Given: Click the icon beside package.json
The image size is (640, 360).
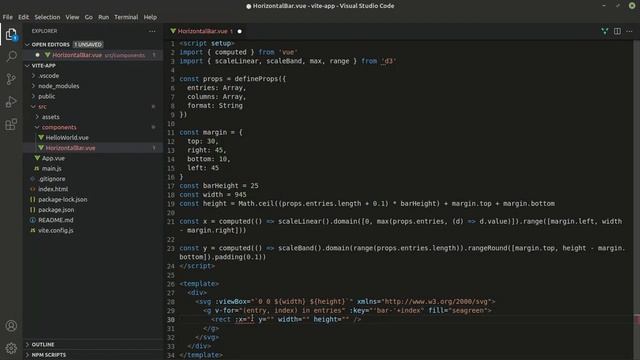Looking at the screenshot, I should tap(33, 210).
